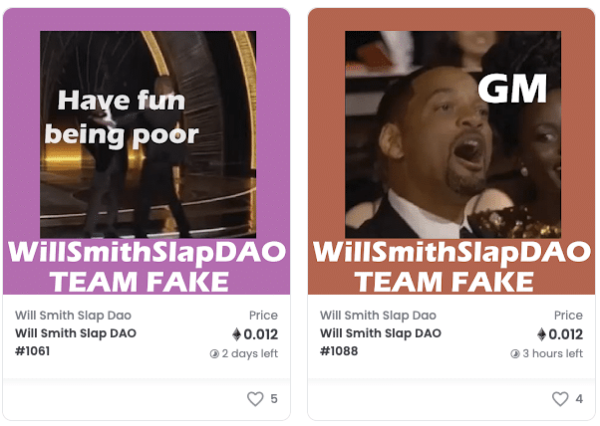The image size is (600, 426).
Task: Like Will Smith Slap DAO #1088 heart
Action: click(560, 398)
